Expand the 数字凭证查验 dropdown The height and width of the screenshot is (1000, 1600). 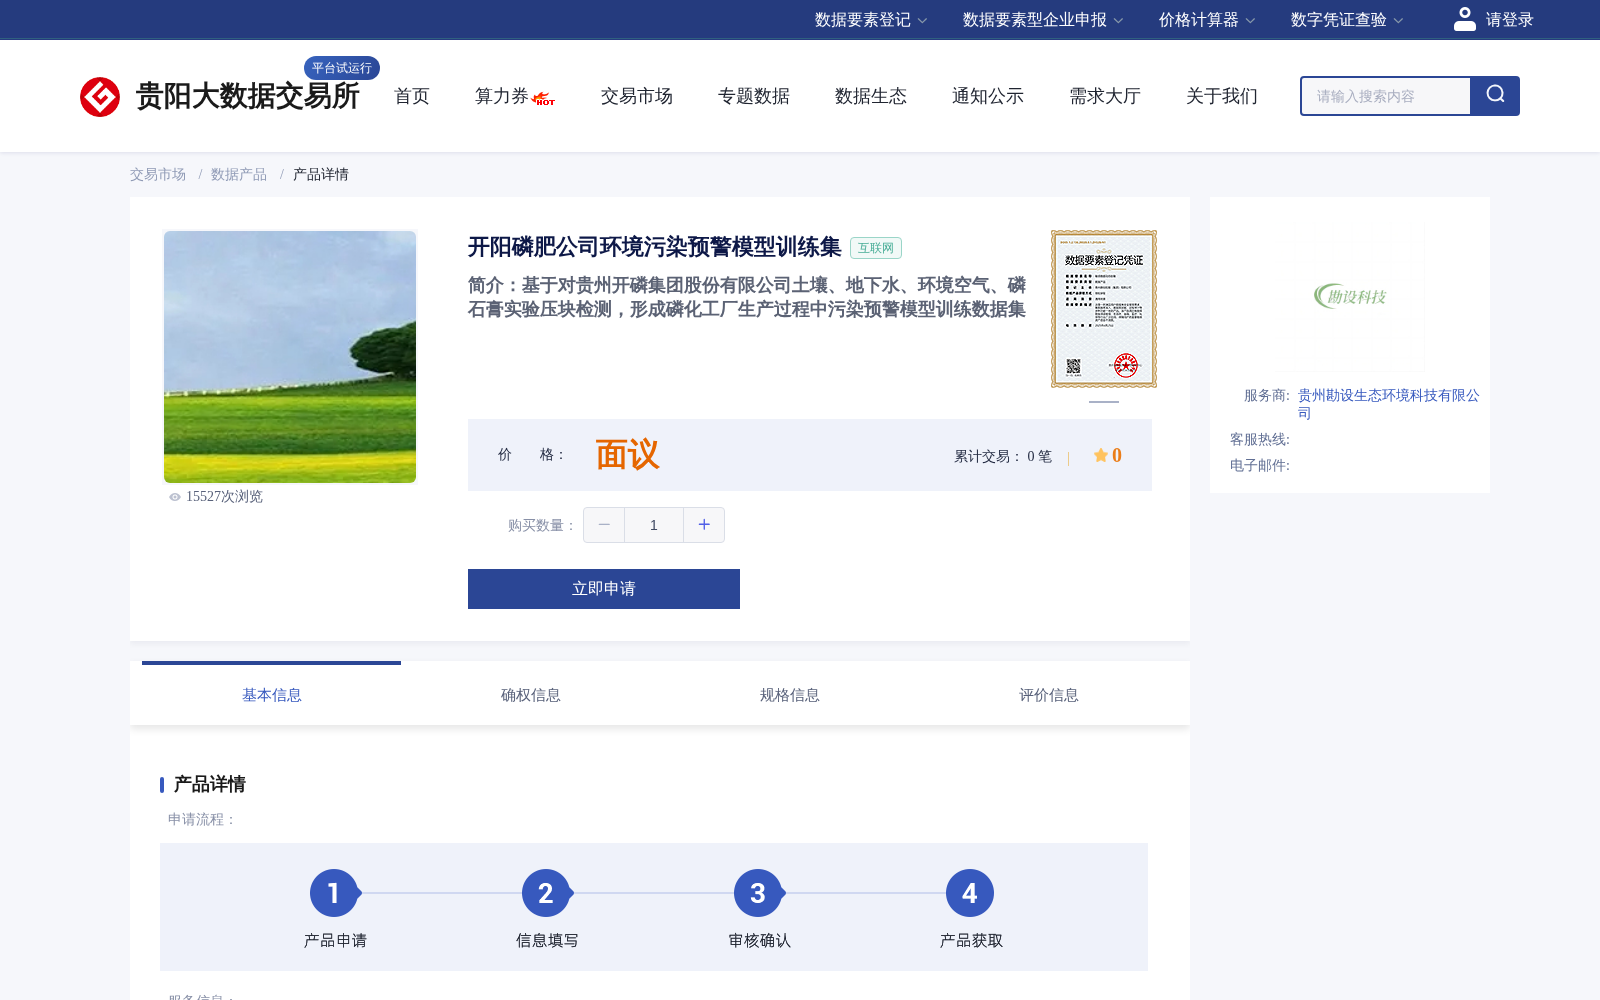coord(1347,20)
